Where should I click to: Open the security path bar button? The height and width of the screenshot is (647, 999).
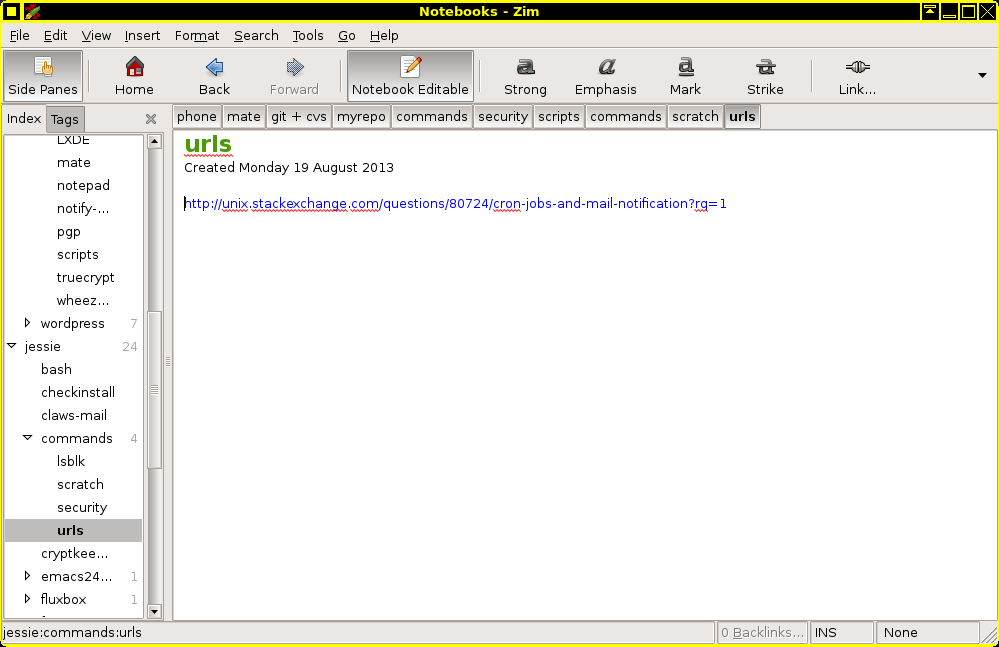503,117
